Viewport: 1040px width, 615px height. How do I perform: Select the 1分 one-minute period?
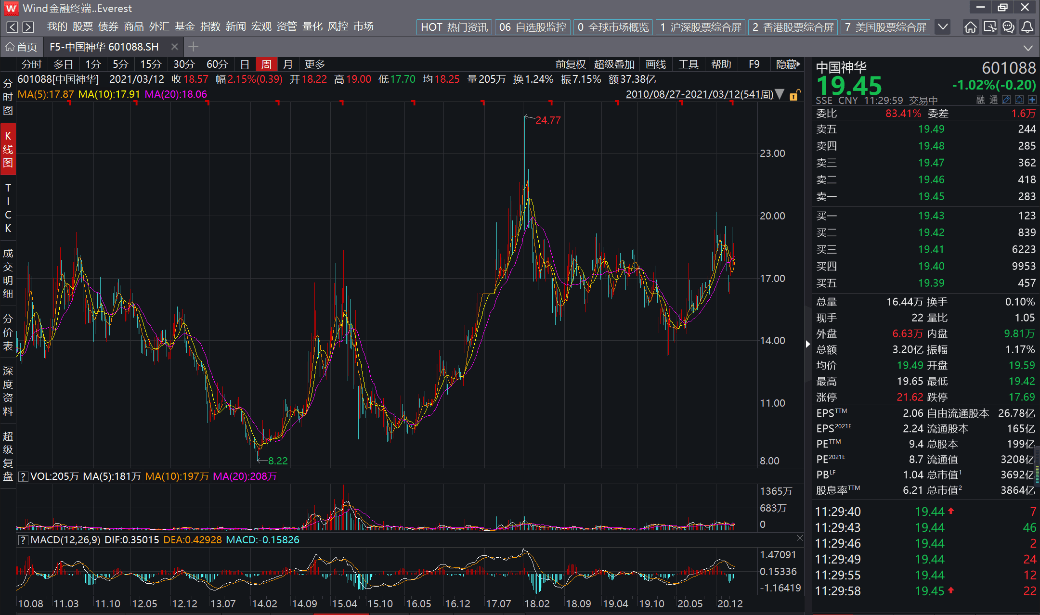tap(93, 64)
